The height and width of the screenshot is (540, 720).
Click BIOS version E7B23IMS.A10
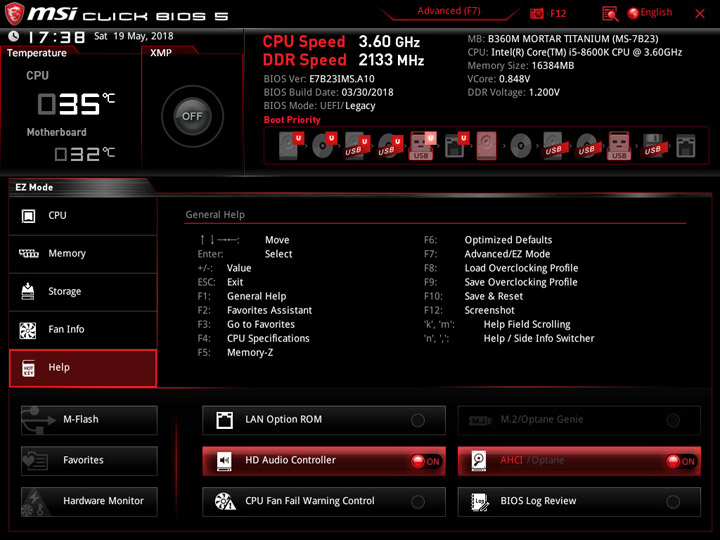(x=342, y=79)
